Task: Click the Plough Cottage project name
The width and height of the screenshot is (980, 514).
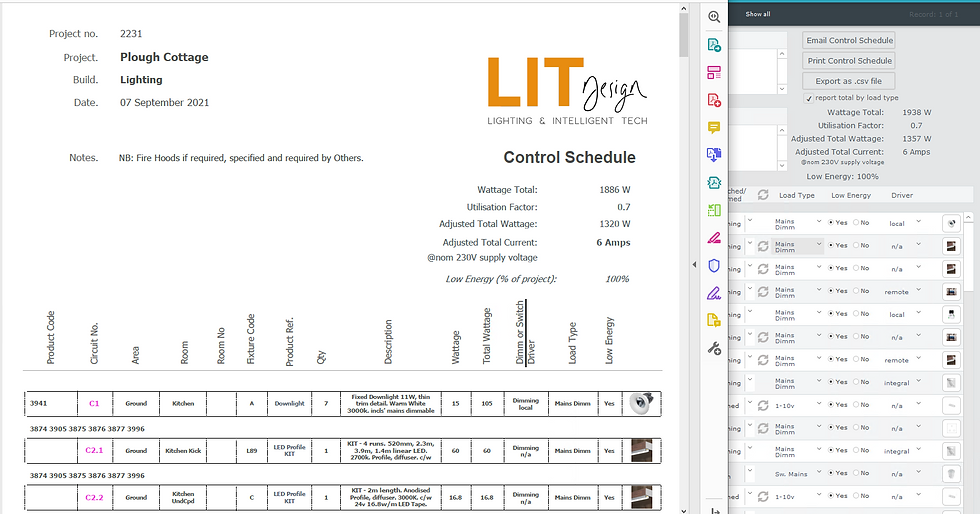Action: 164,57
